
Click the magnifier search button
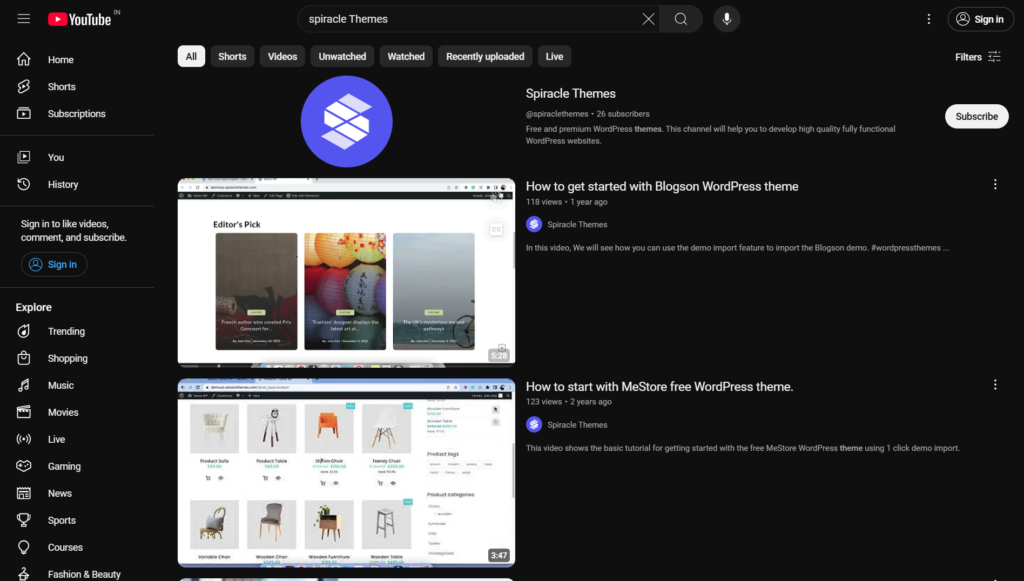point(680,19)
